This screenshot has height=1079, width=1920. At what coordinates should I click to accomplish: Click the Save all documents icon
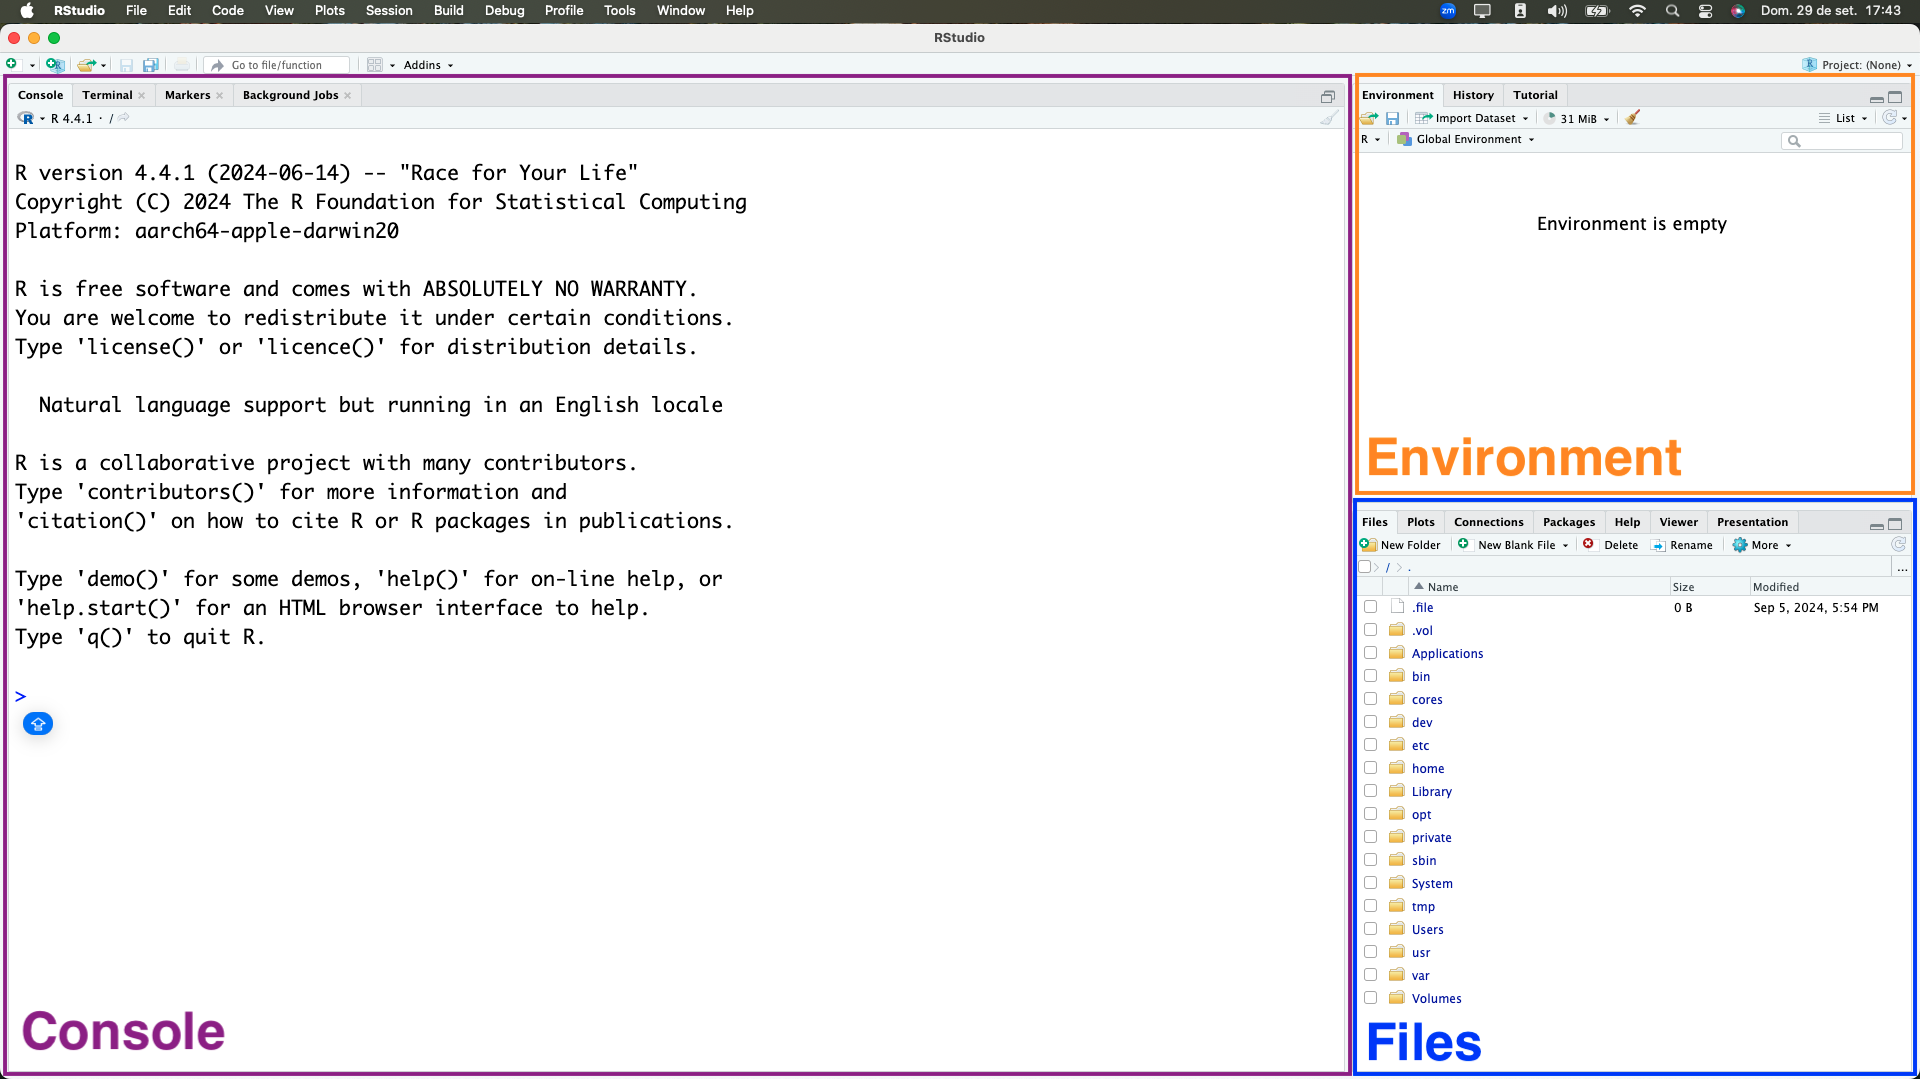pyautogui.click(x=150, y=65)
